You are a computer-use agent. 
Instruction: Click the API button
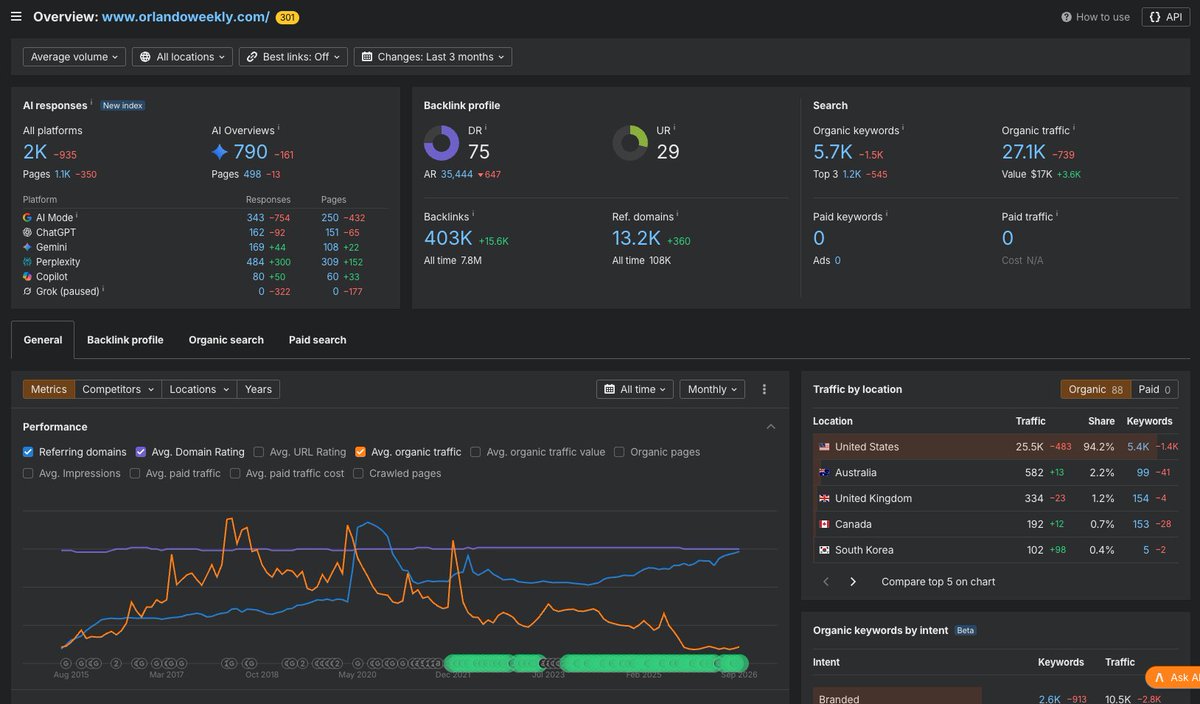[x=1166, y=17]
